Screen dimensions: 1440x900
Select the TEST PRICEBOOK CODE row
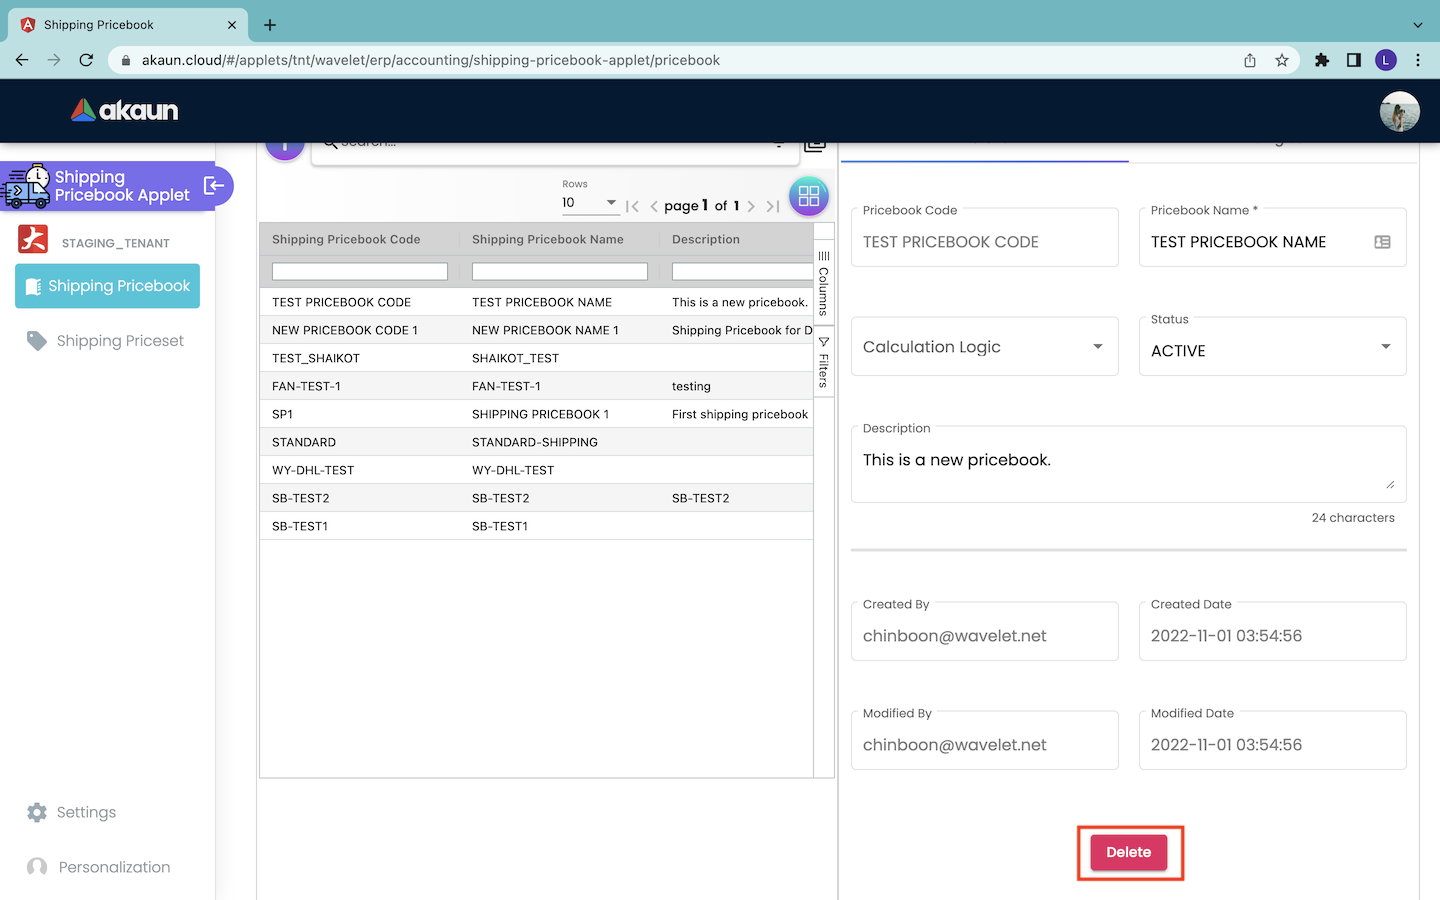[x=536, y=302]
